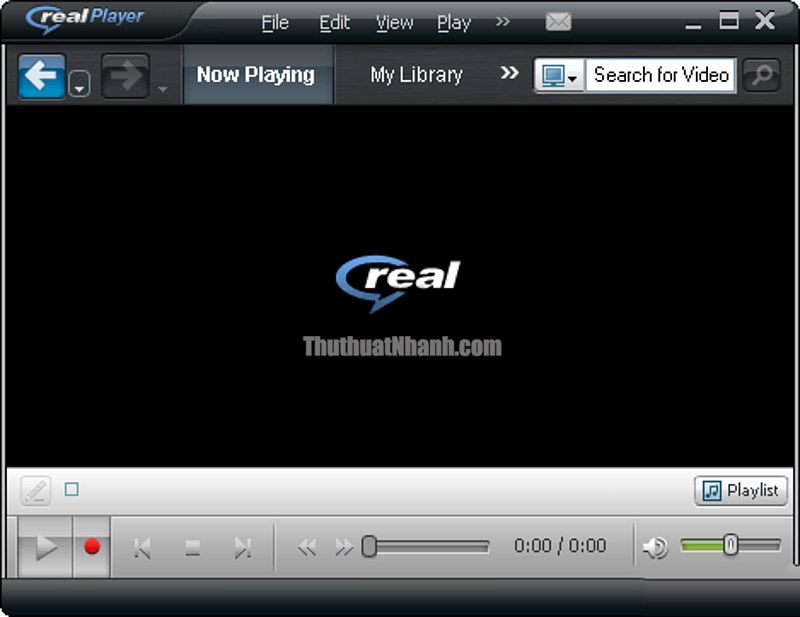Open the search source monitor dropdown
This screenshot has width=800, height=617.
tap(559, 76)
